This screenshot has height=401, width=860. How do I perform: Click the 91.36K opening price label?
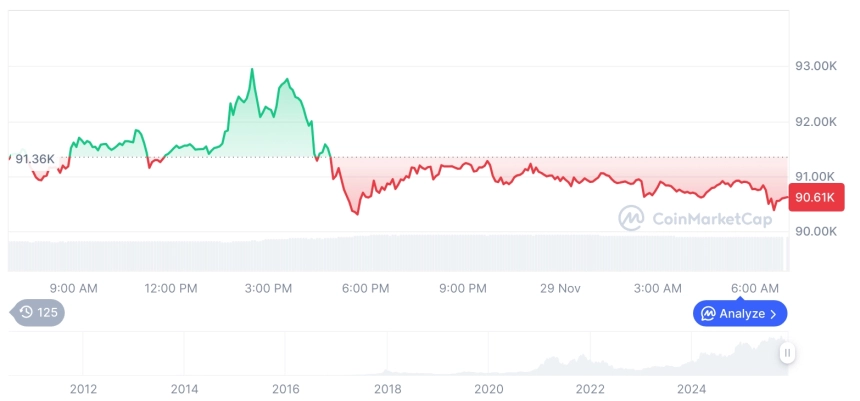tap(35, 159)
